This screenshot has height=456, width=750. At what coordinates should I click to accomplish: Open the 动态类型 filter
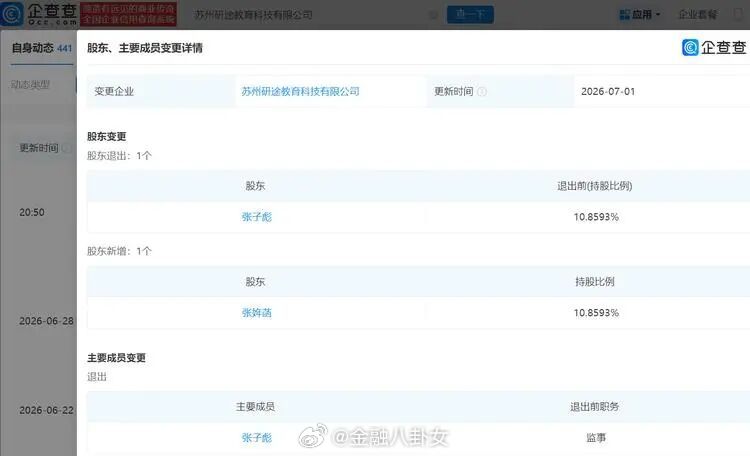pos(30,85)
